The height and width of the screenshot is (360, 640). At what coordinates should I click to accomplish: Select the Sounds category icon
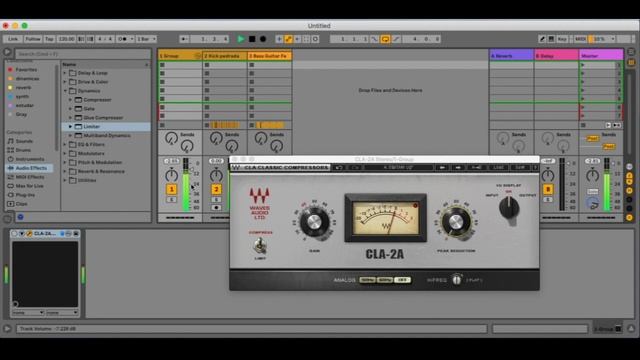(x=11, y=141)
